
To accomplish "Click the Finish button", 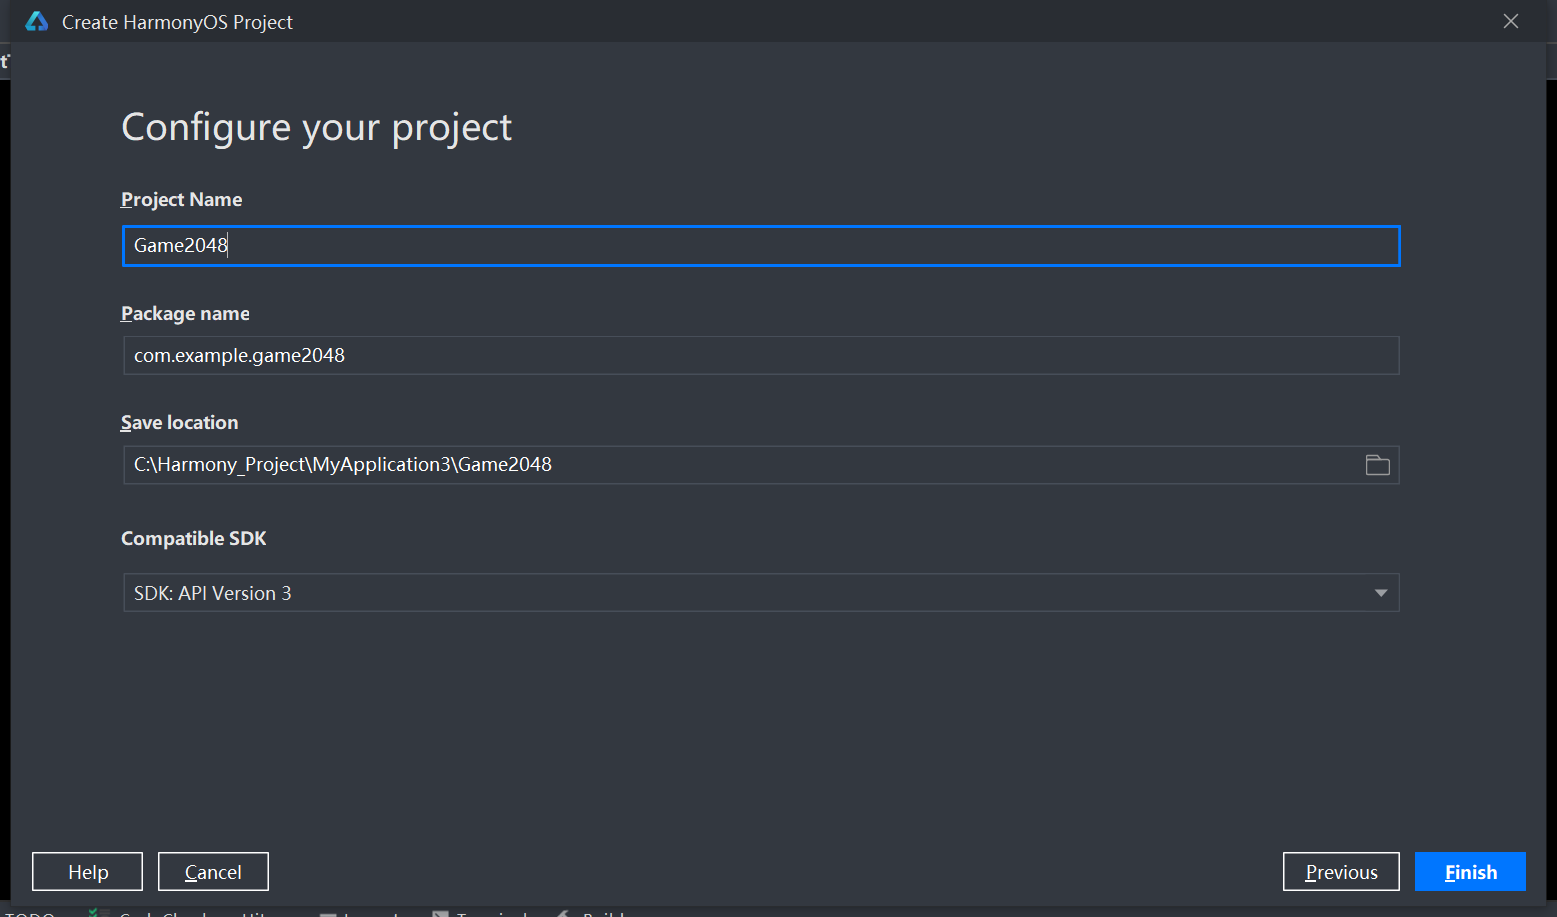I will (x=1470, y=872).
